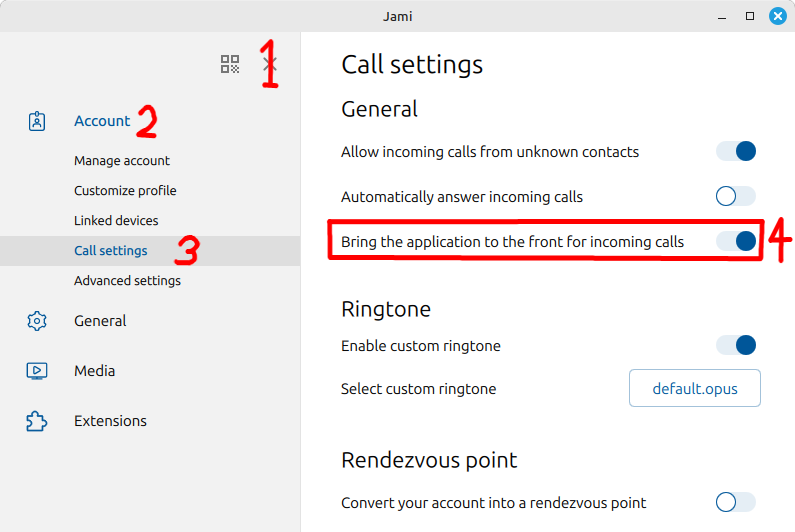Viewport: 795px width, 532px height.
Task: Expand the Media settings section
Action: pos(94,371)
